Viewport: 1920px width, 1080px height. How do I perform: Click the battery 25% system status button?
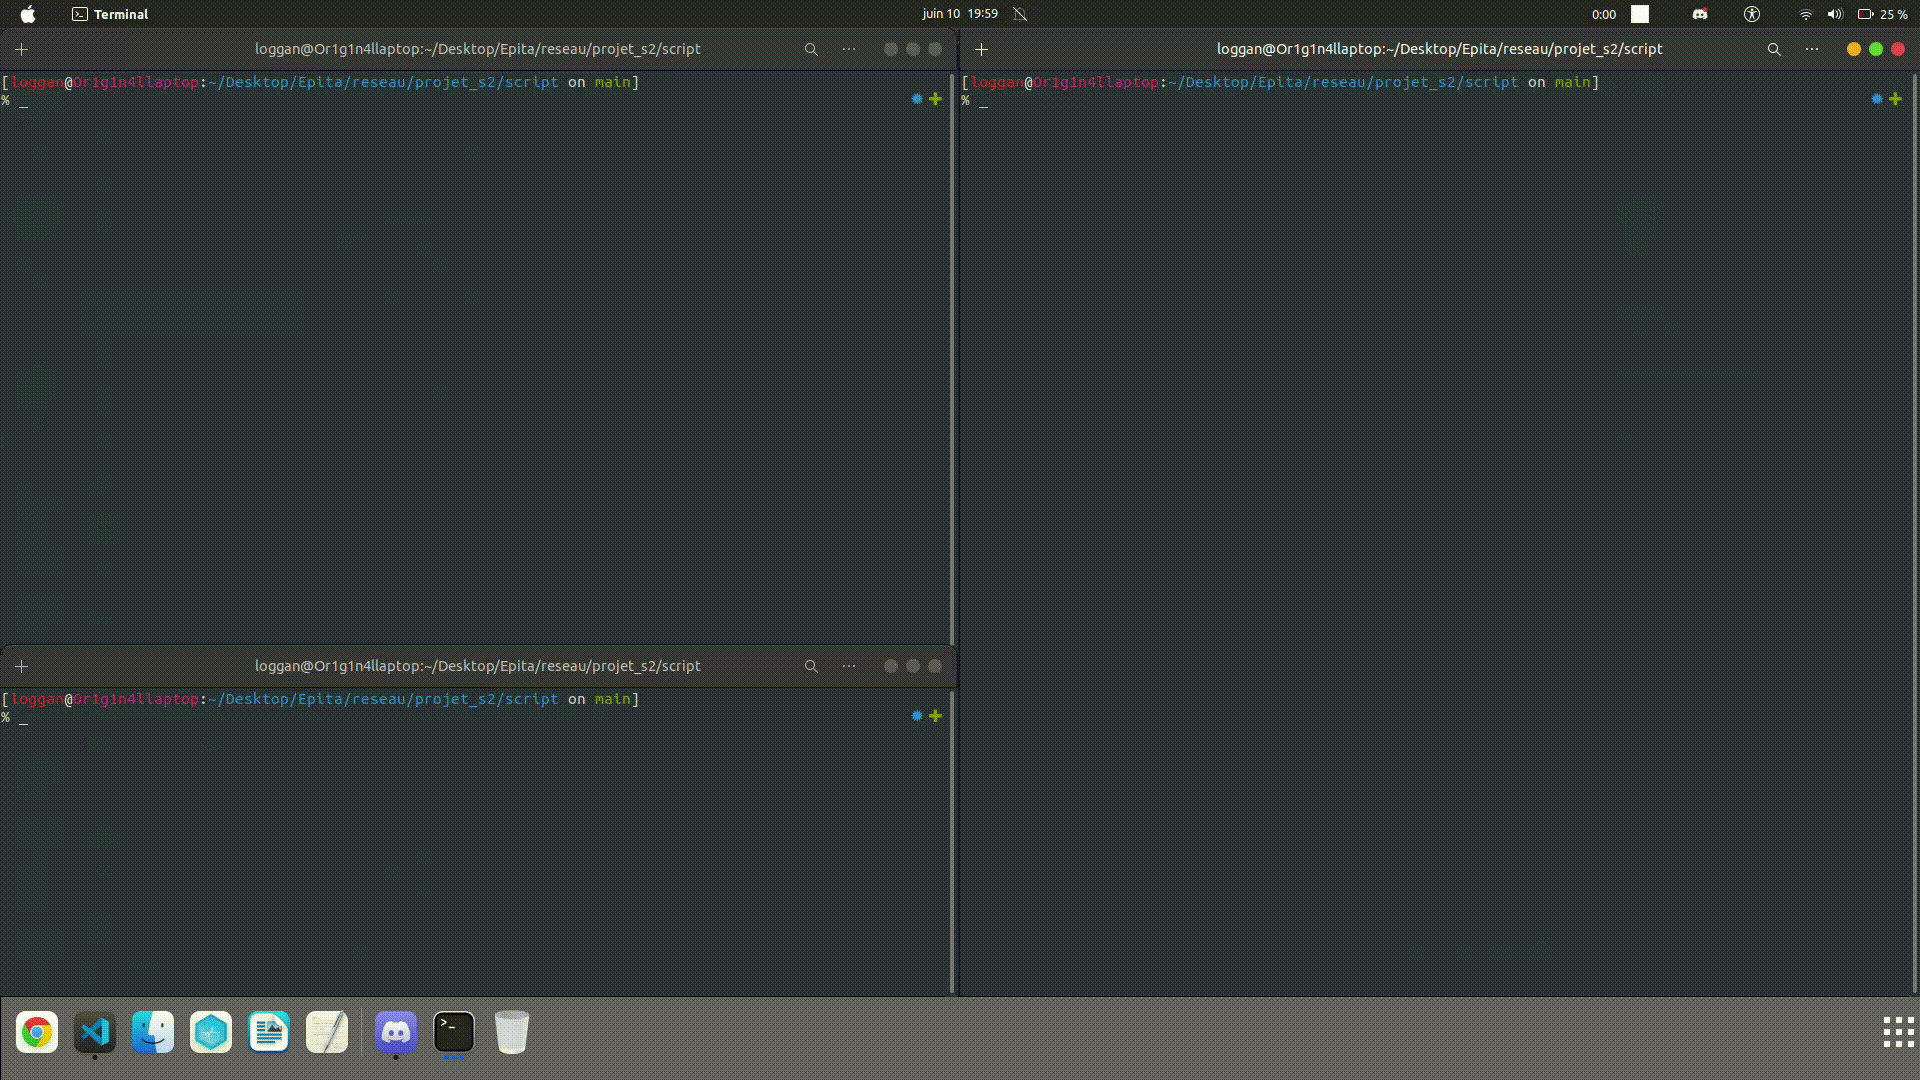(x=1882, y=14)
